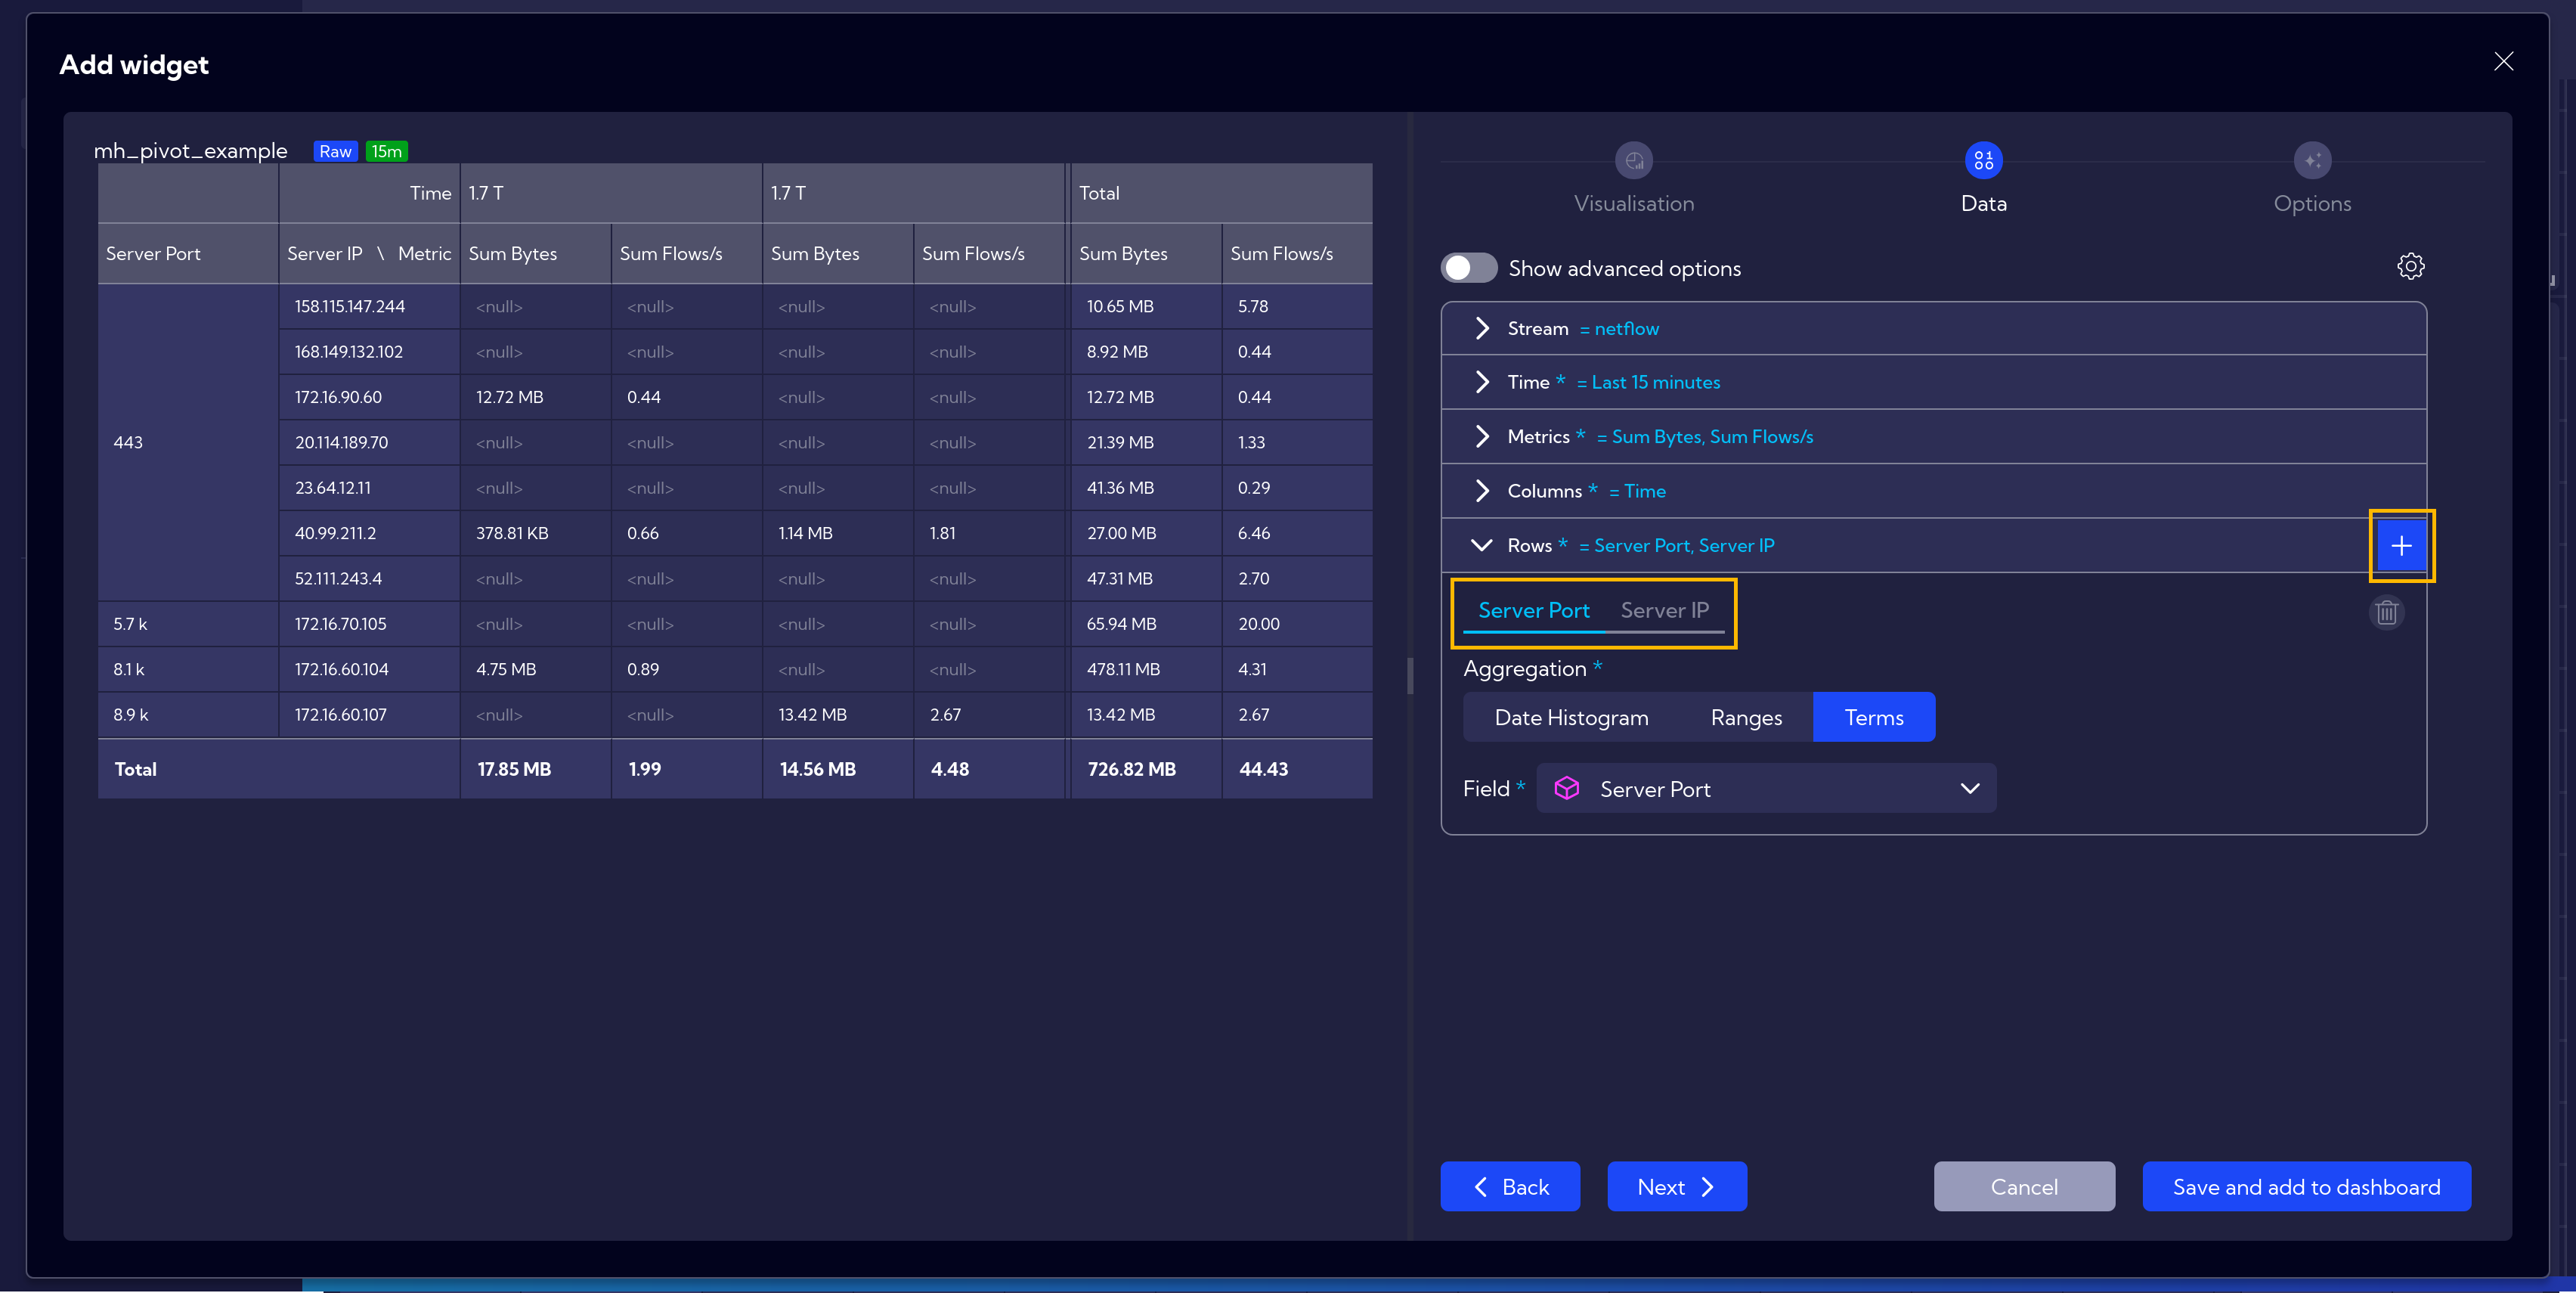Click cell 172.16.60.107
The width and height of the screenshot is (2576, 1293).
[x=369, y=714]
